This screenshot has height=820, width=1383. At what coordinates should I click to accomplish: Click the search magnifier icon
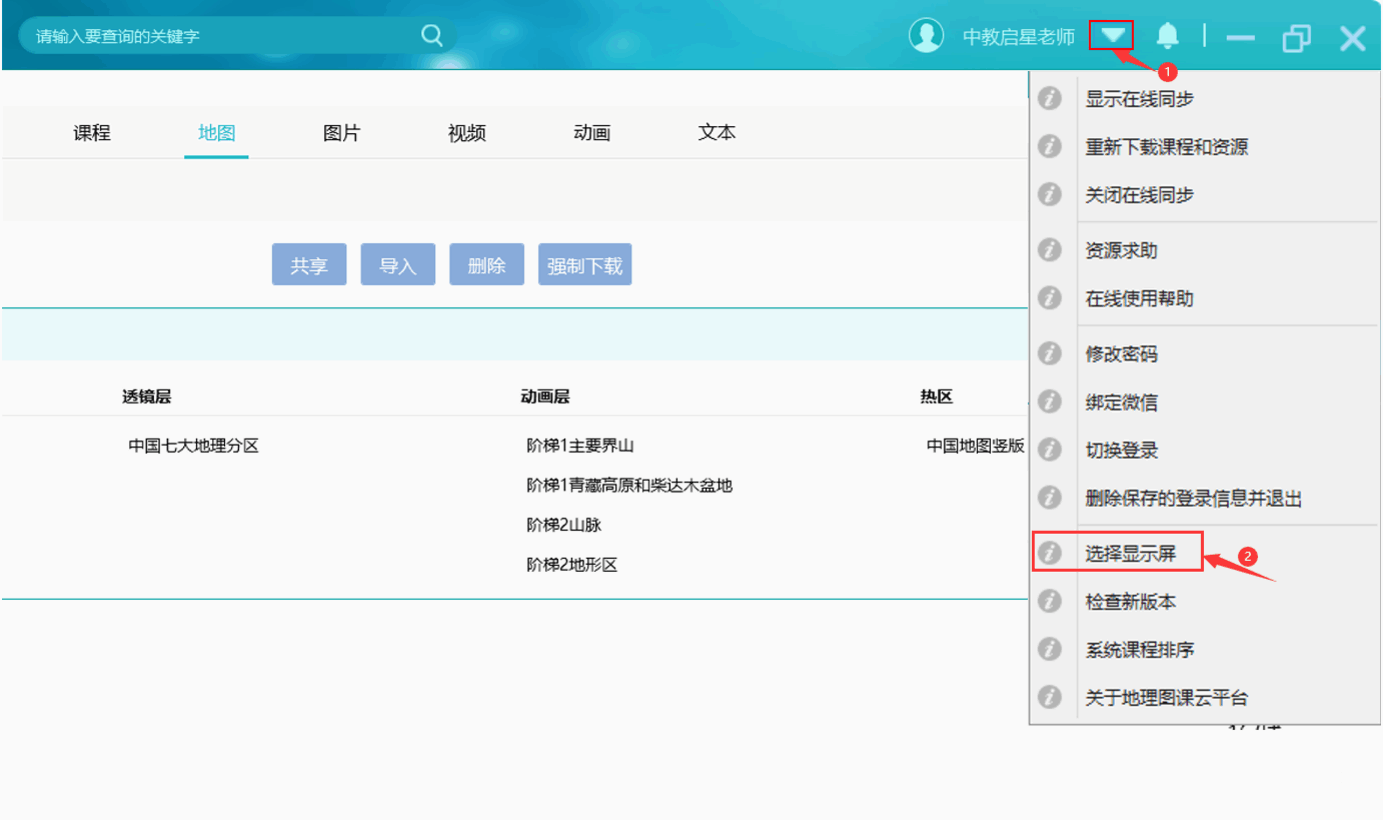click(x=431, y=36)
